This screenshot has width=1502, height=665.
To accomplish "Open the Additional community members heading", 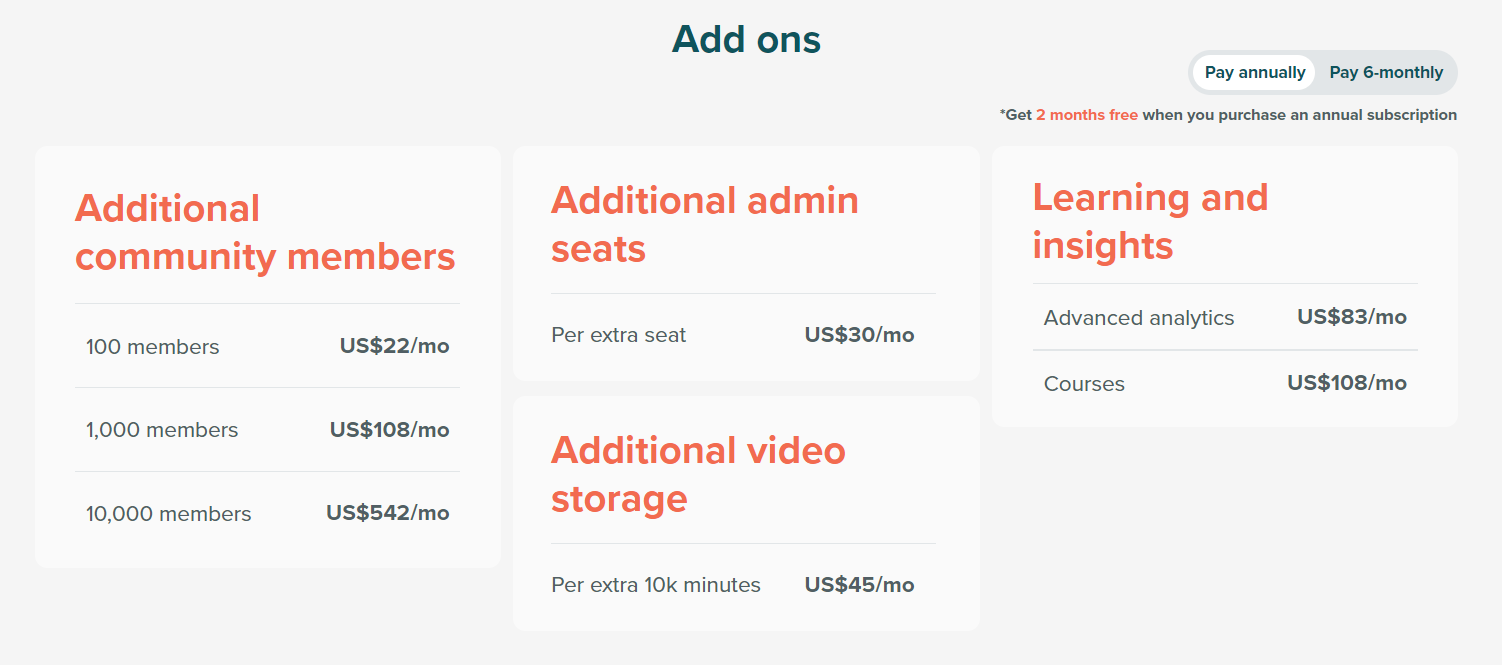I will tap(266, 232).
